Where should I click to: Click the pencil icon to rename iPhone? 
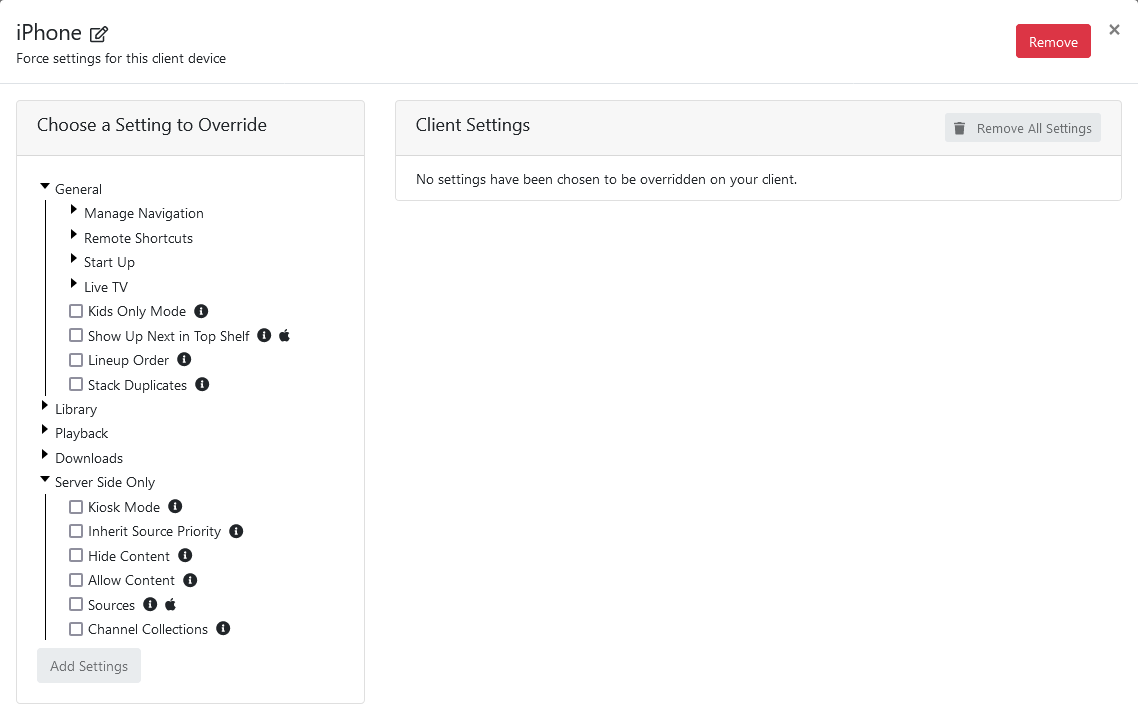pyautogui.click(x=98, y=33)
